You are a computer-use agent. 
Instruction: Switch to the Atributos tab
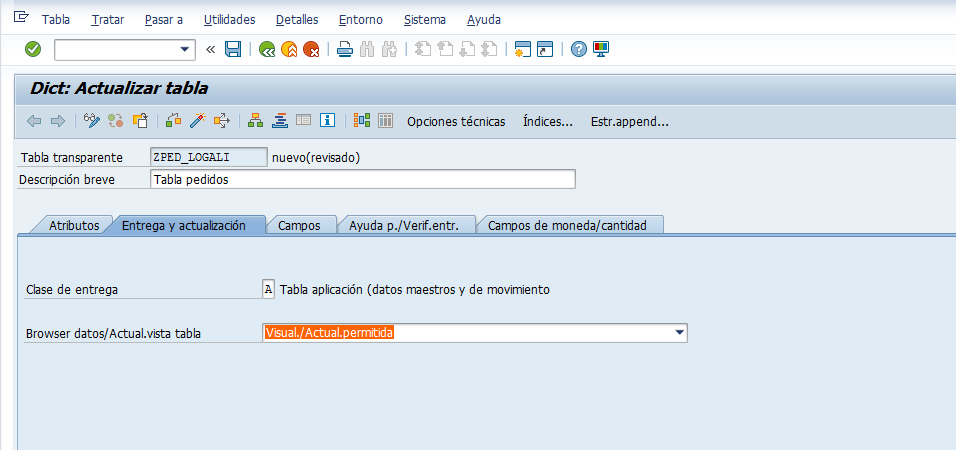click(x=74, y=225)
